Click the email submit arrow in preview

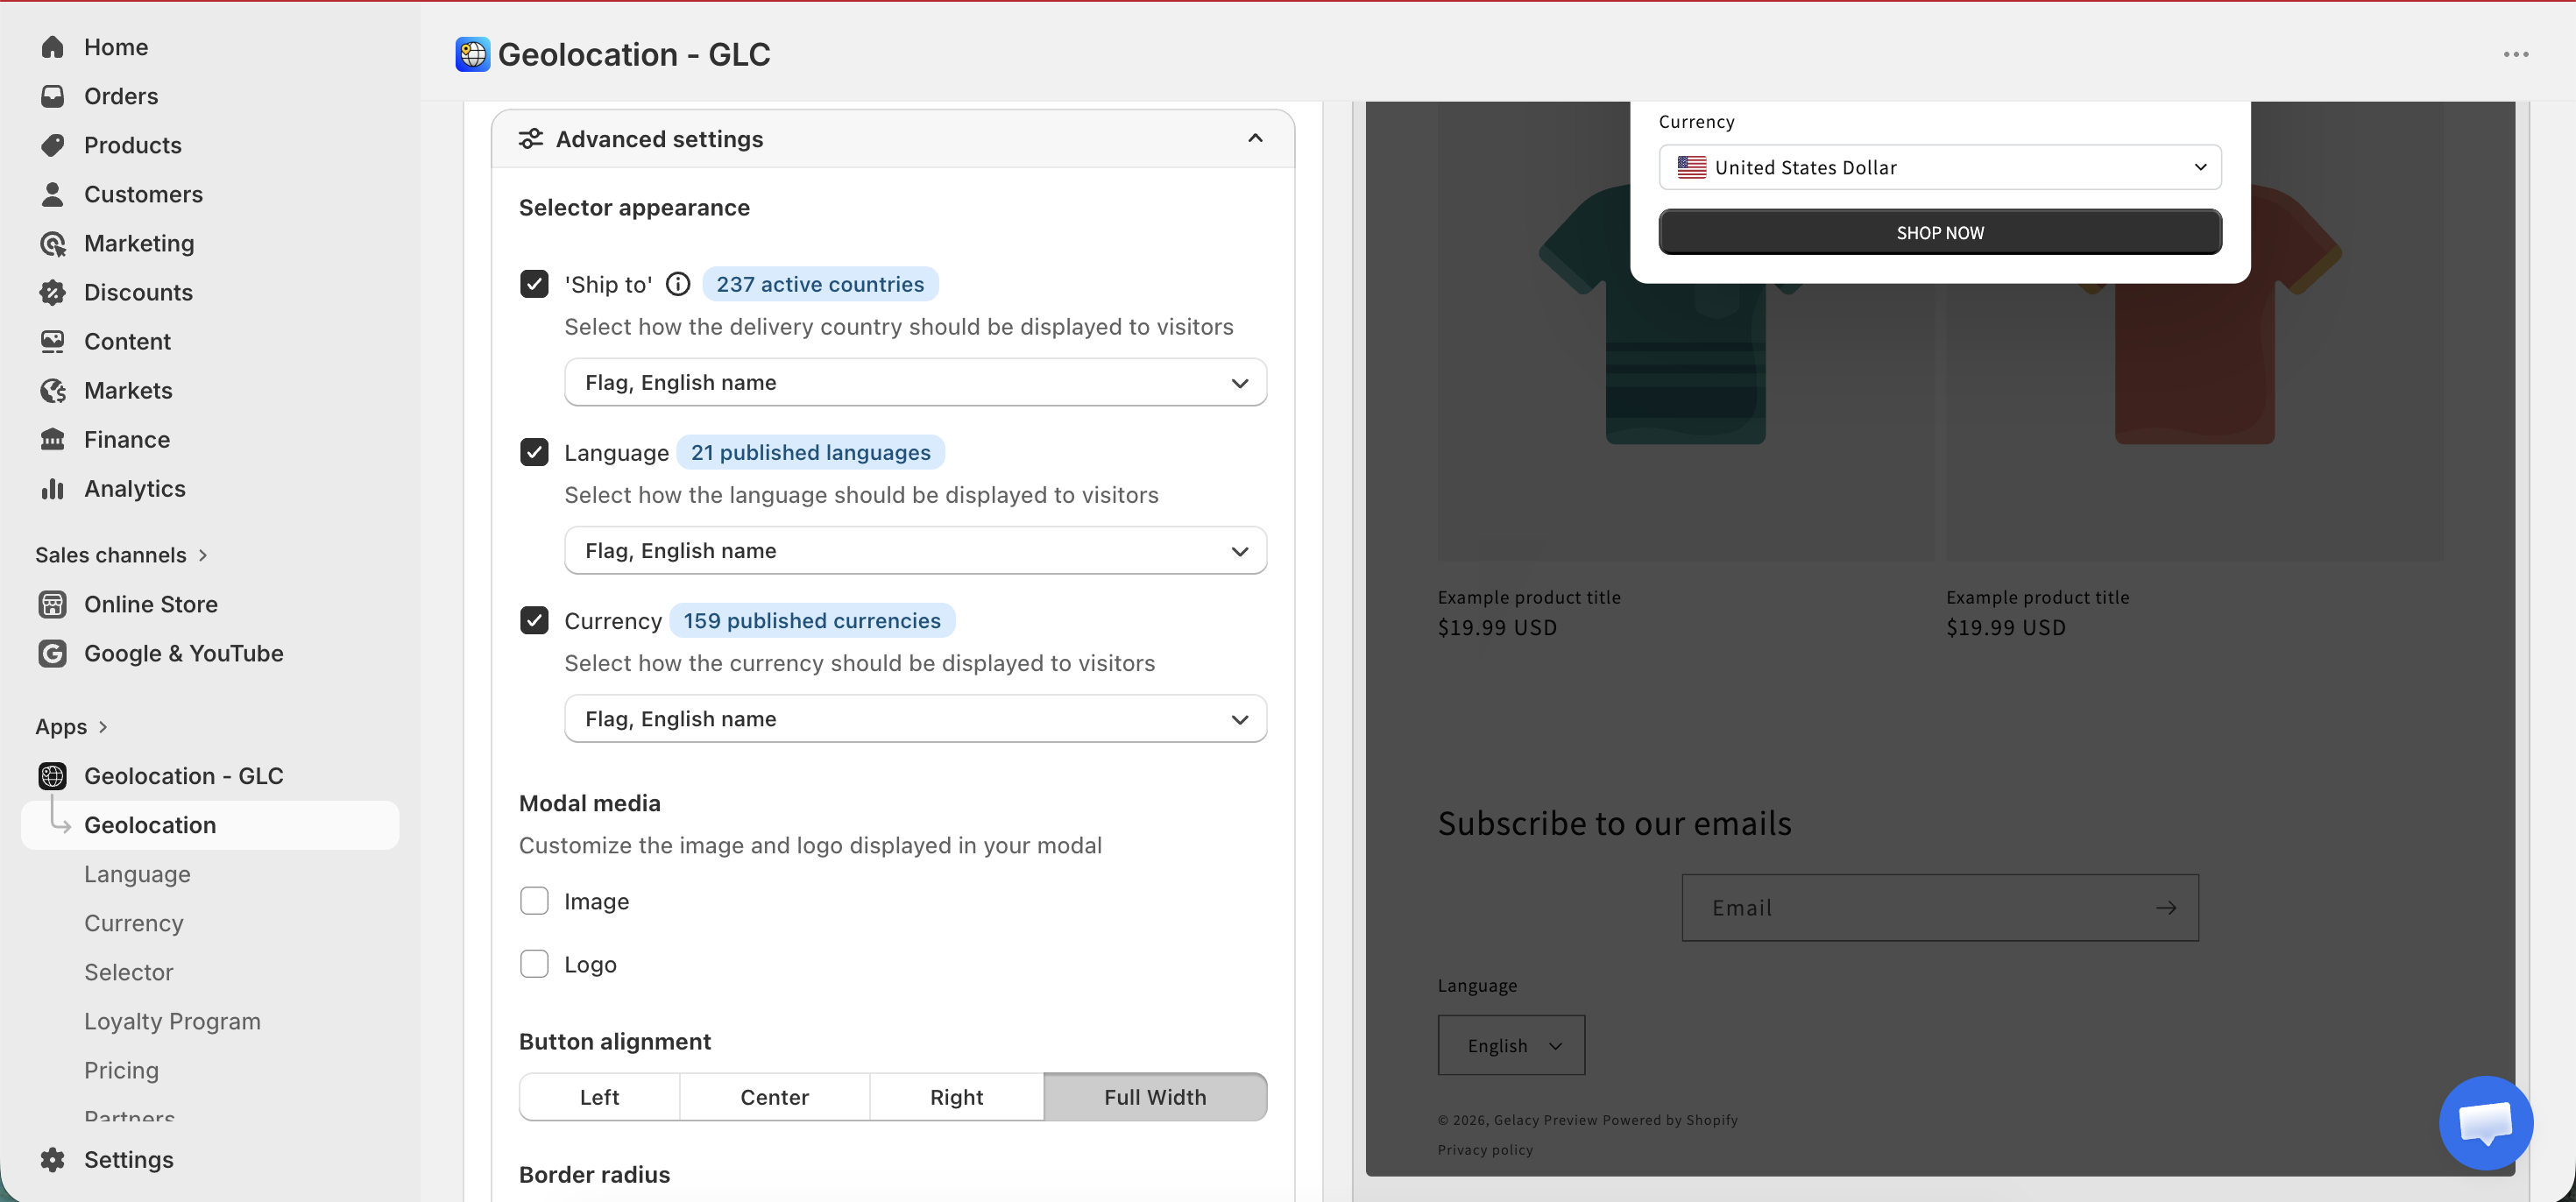(2166, 907)
